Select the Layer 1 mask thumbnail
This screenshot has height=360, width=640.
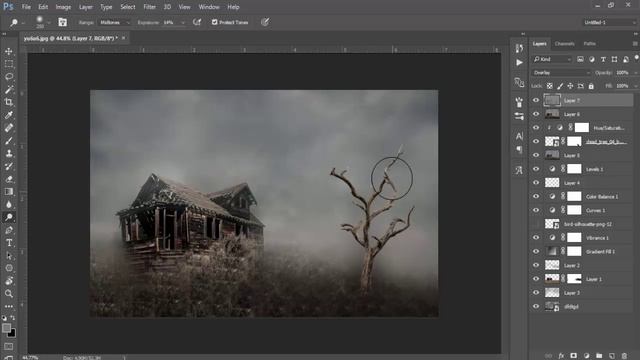point(574,279)
